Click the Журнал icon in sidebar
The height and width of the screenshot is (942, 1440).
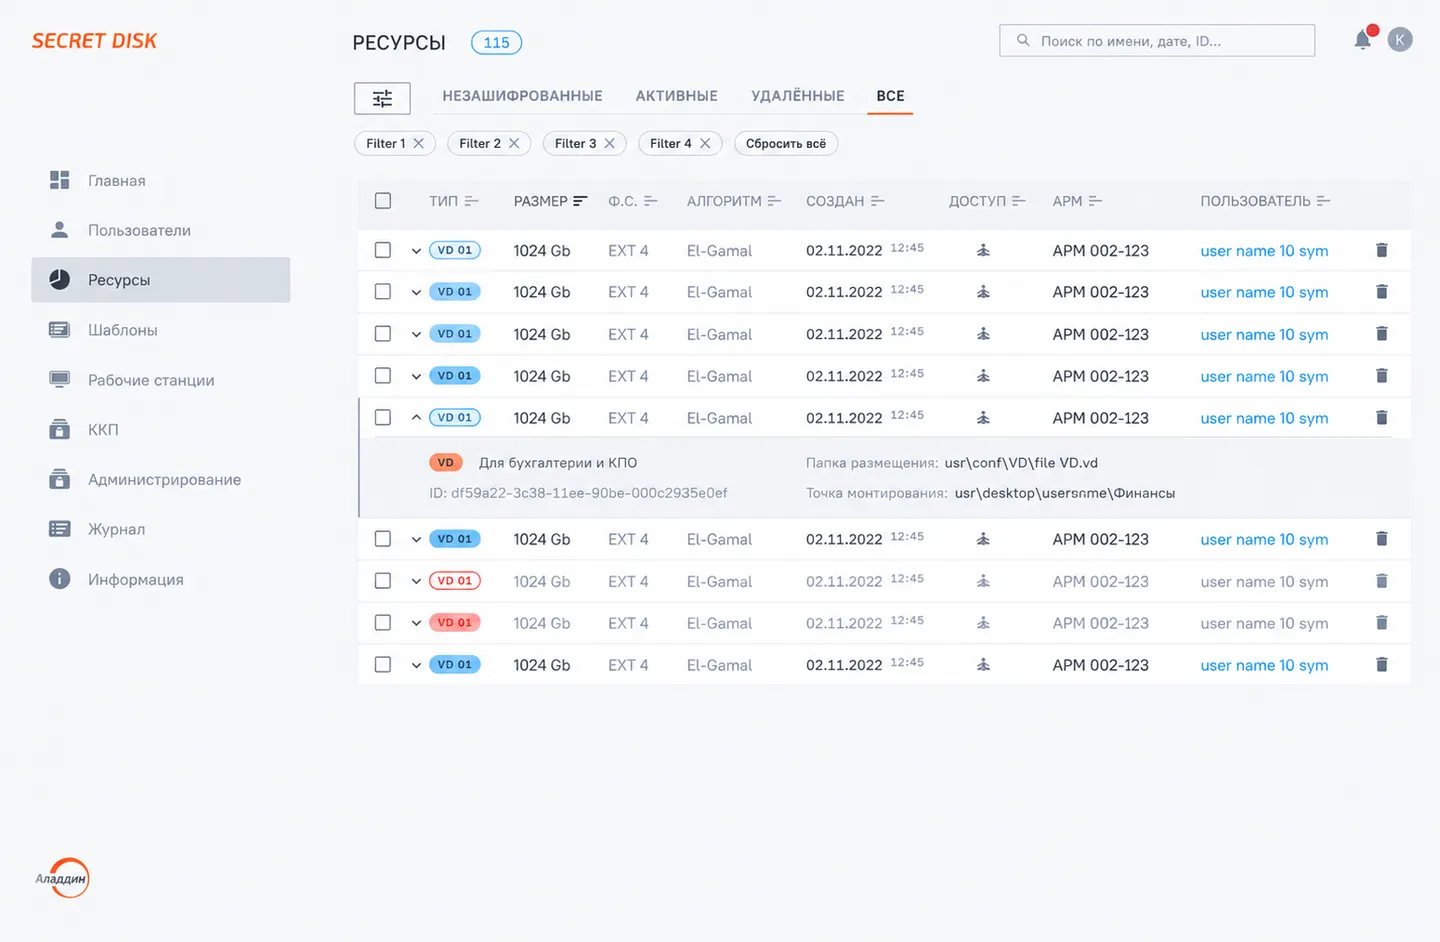coord(60,529)
